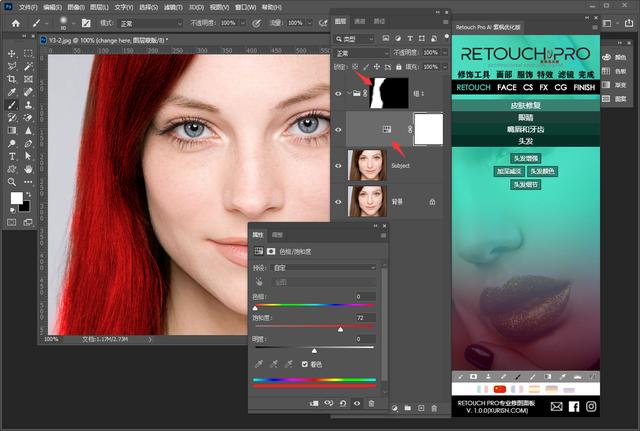This screenshot has height=431, width=640.
Task: Click the 皮肤修复 section button
Action: tap(525, 105)
